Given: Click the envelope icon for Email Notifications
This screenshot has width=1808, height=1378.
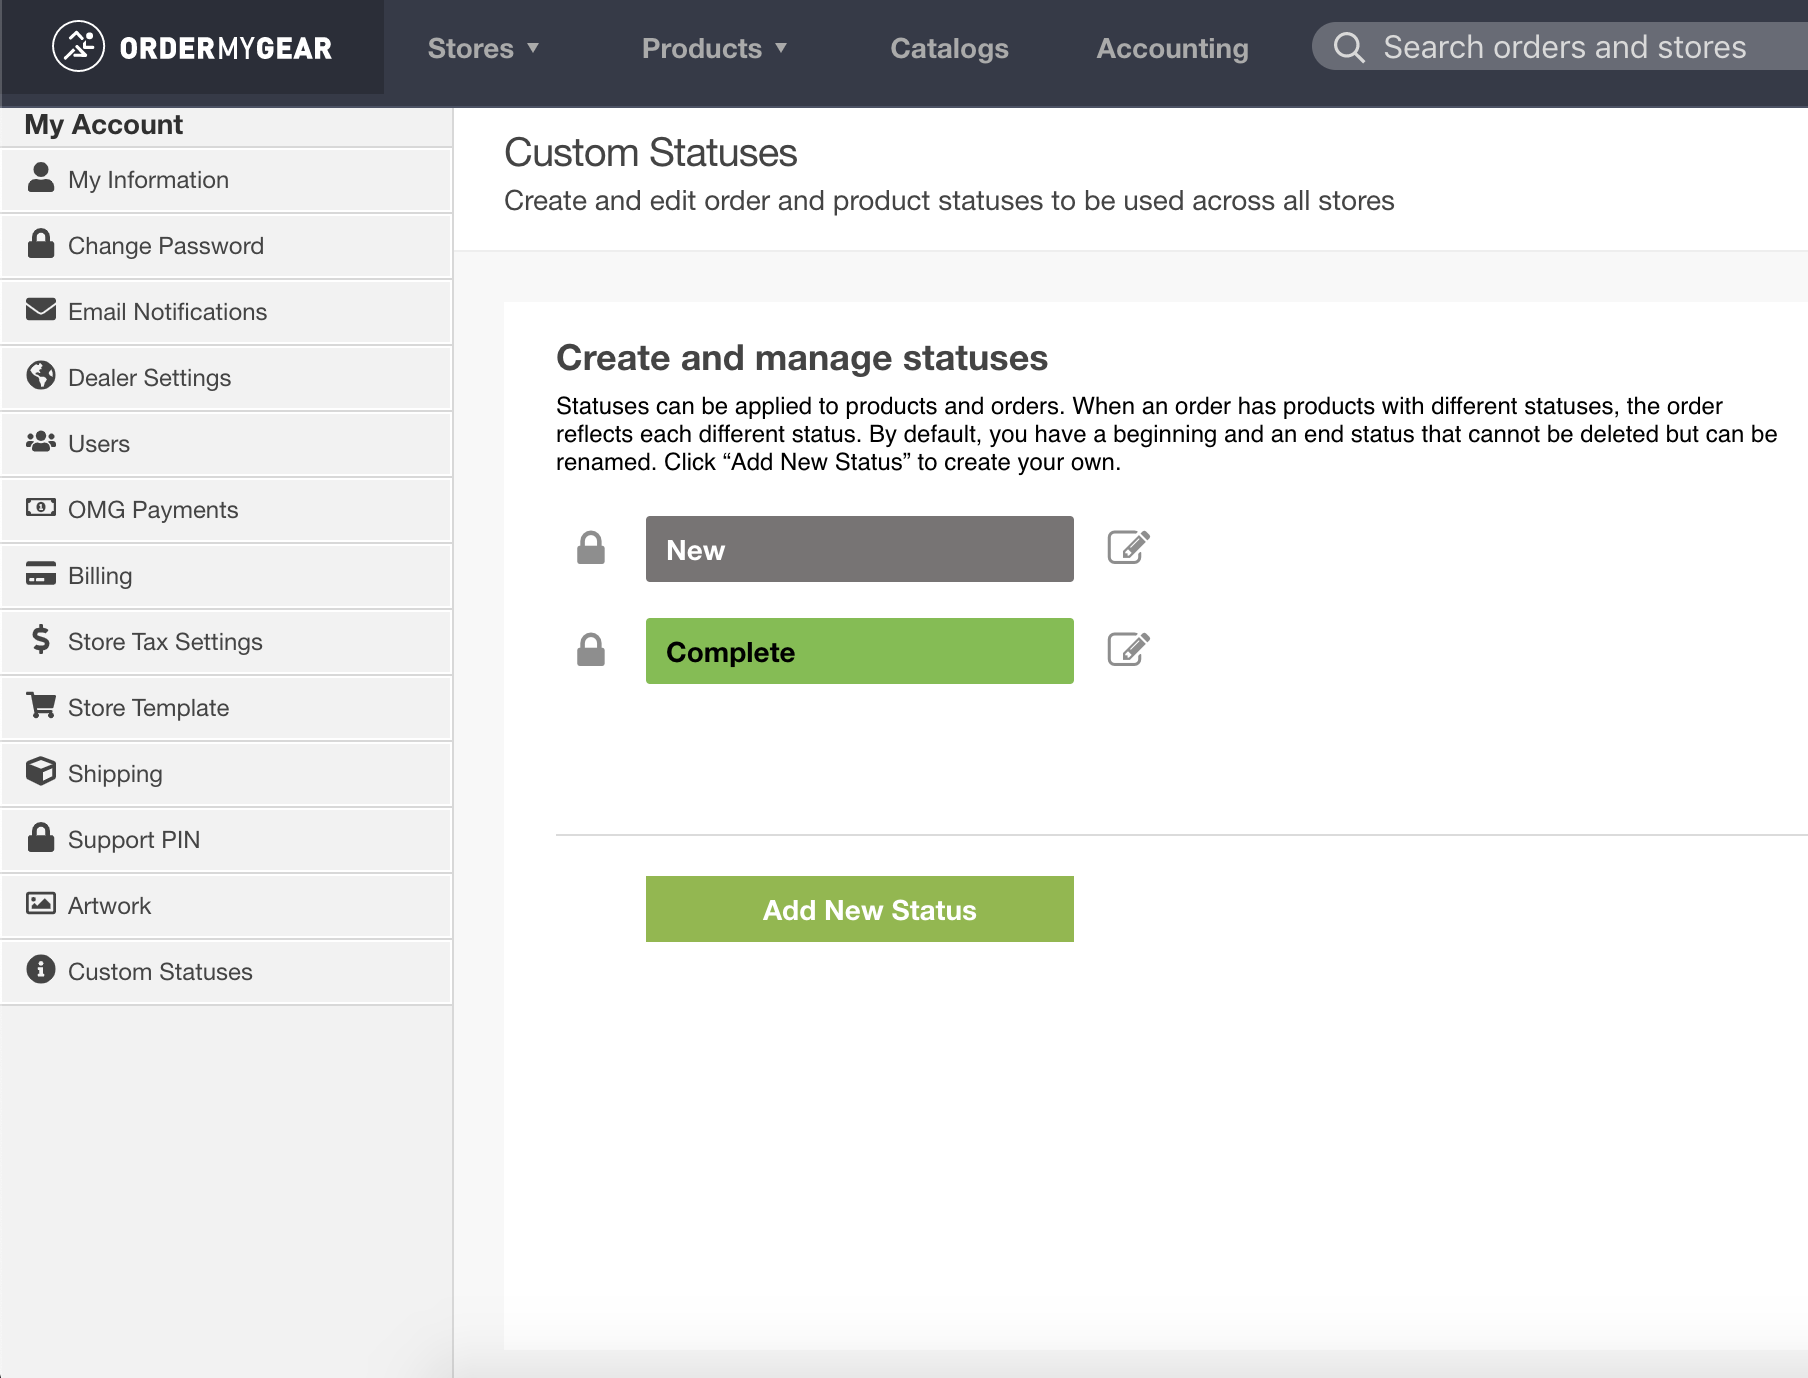Looking at the screenshot, I should tap(41, 309).
